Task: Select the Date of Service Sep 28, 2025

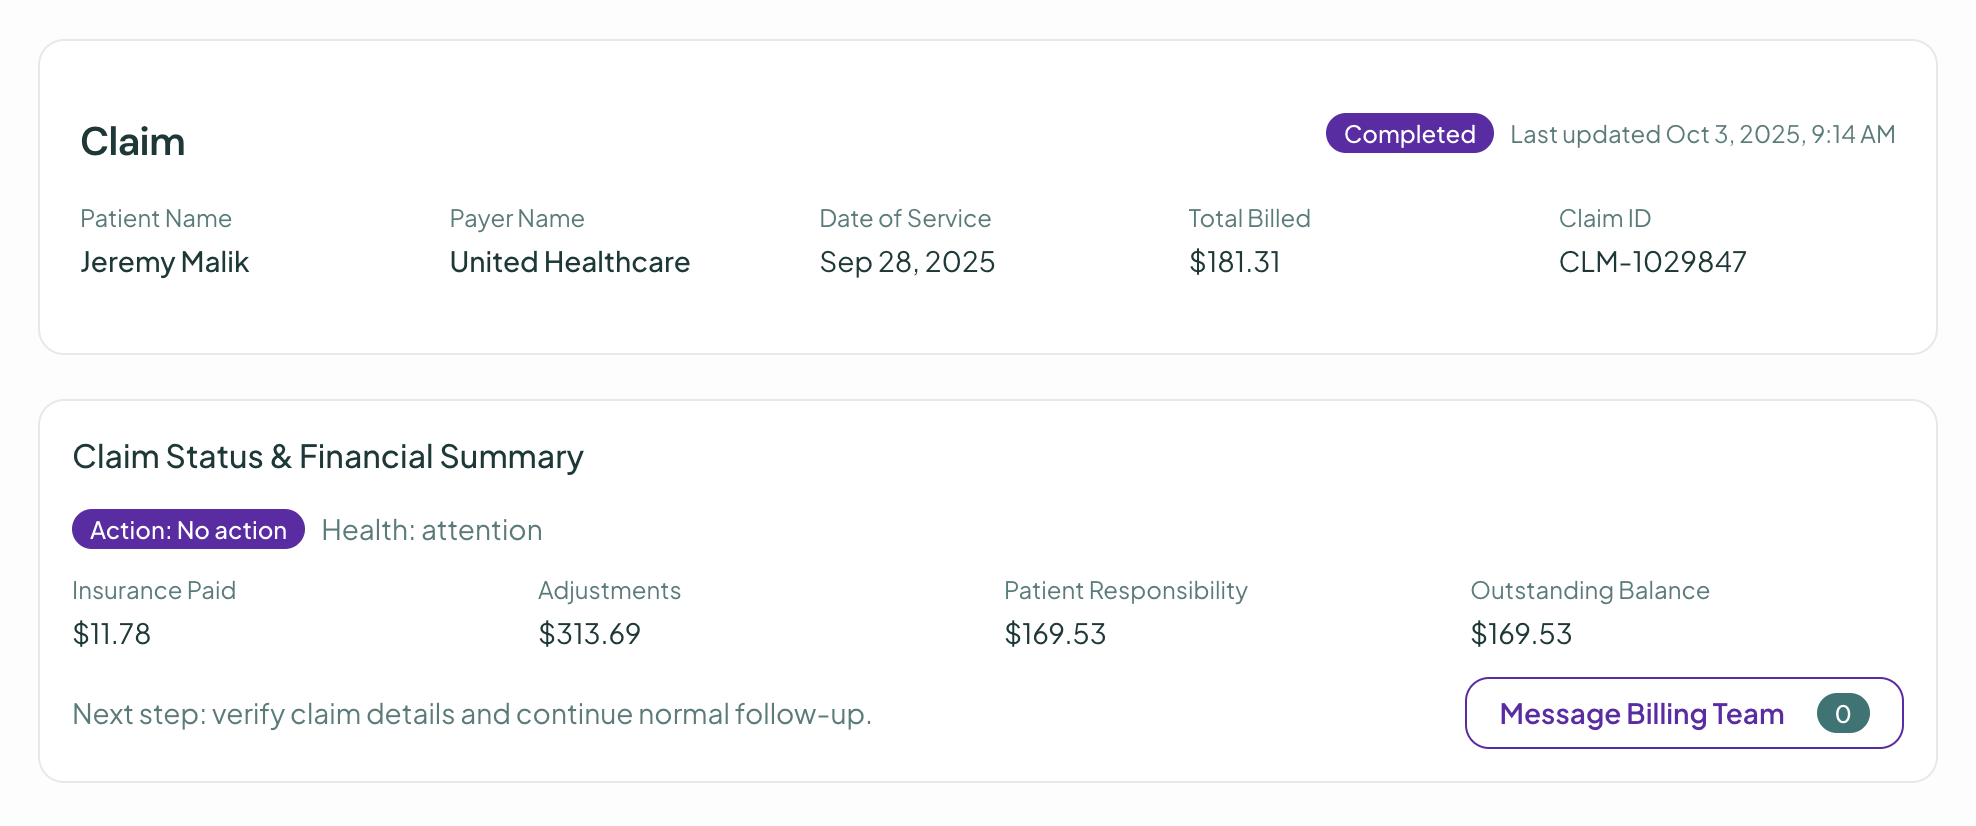Action: click(907, 261)
